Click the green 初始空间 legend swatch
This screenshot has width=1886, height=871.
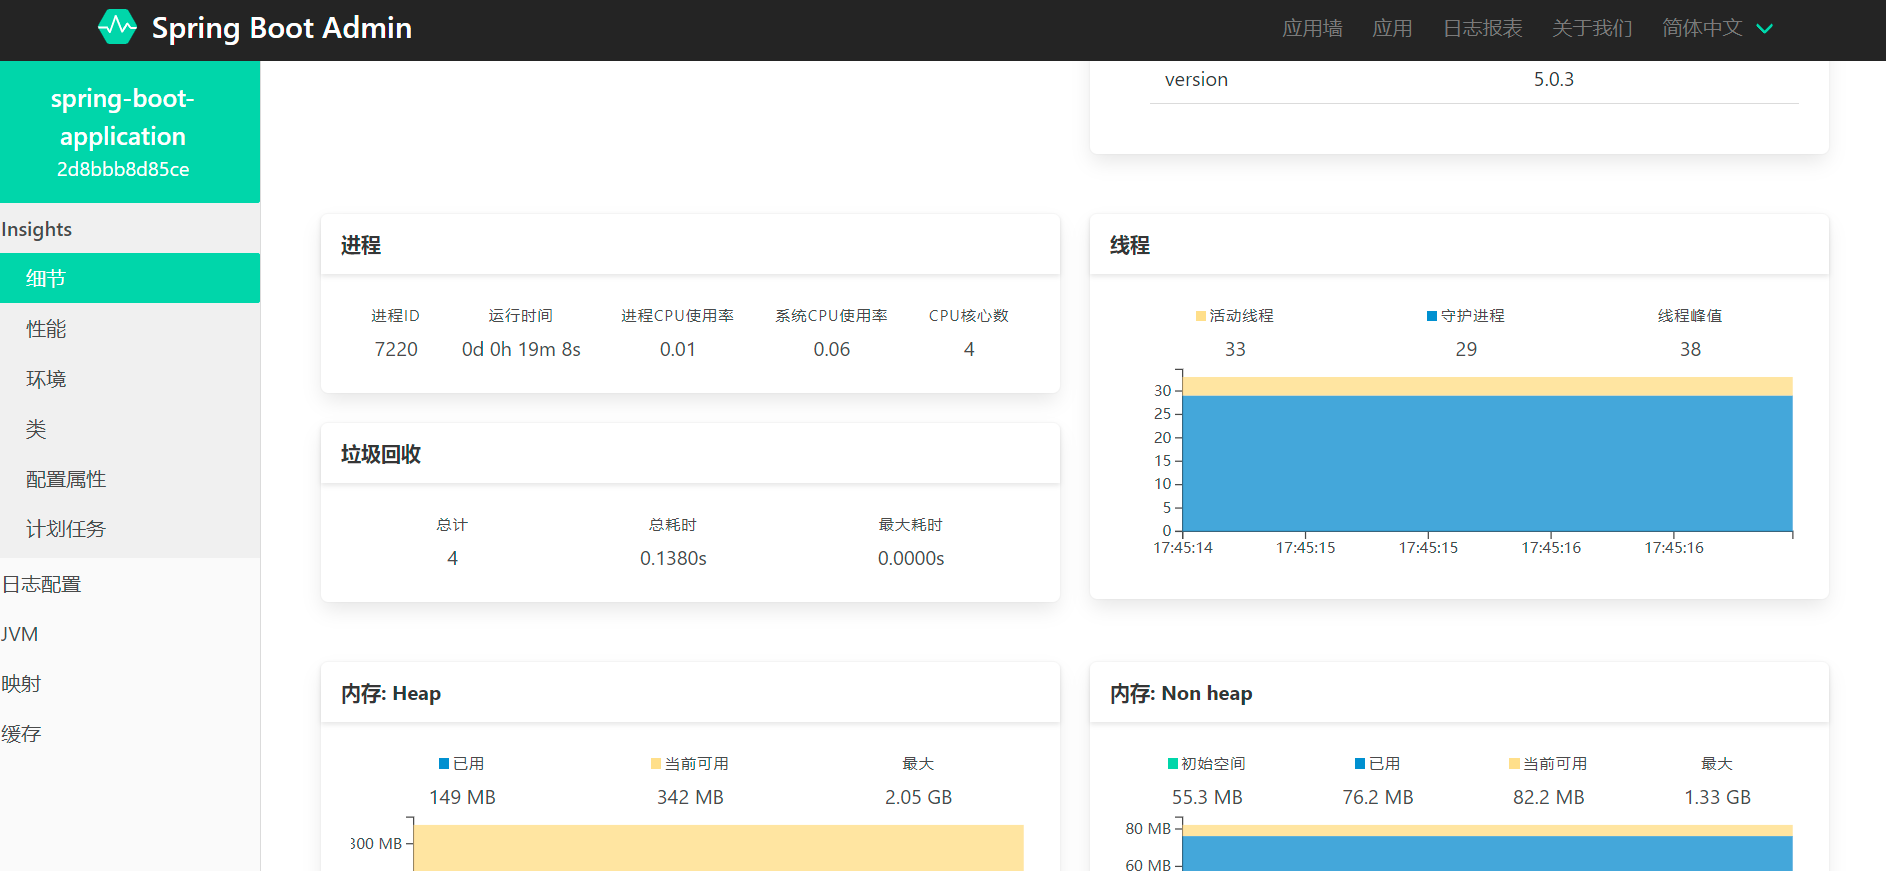pos(1173,764)
